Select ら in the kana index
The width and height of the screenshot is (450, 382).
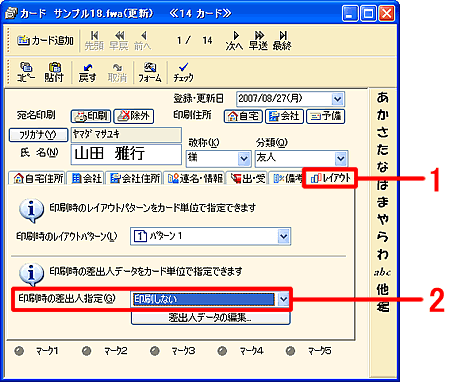click(383, 237)
